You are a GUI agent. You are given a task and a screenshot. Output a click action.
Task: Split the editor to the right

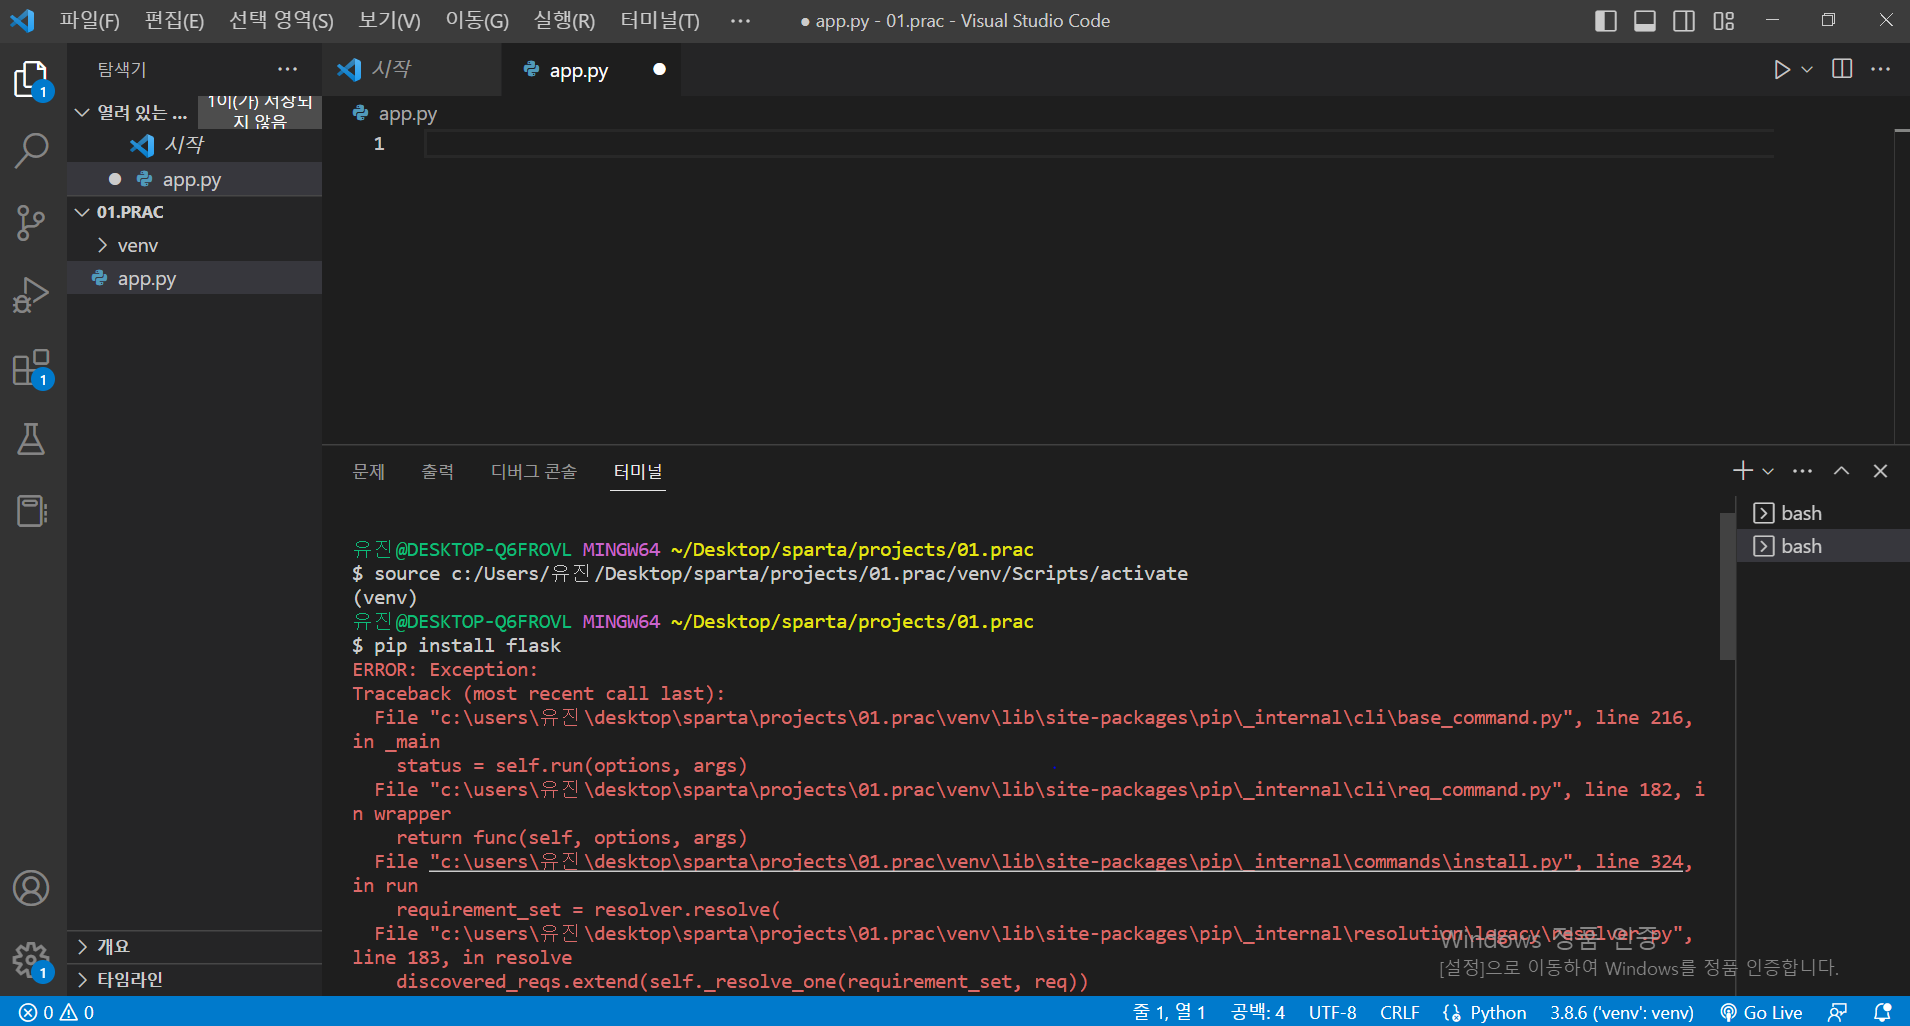click(1842, 69)
